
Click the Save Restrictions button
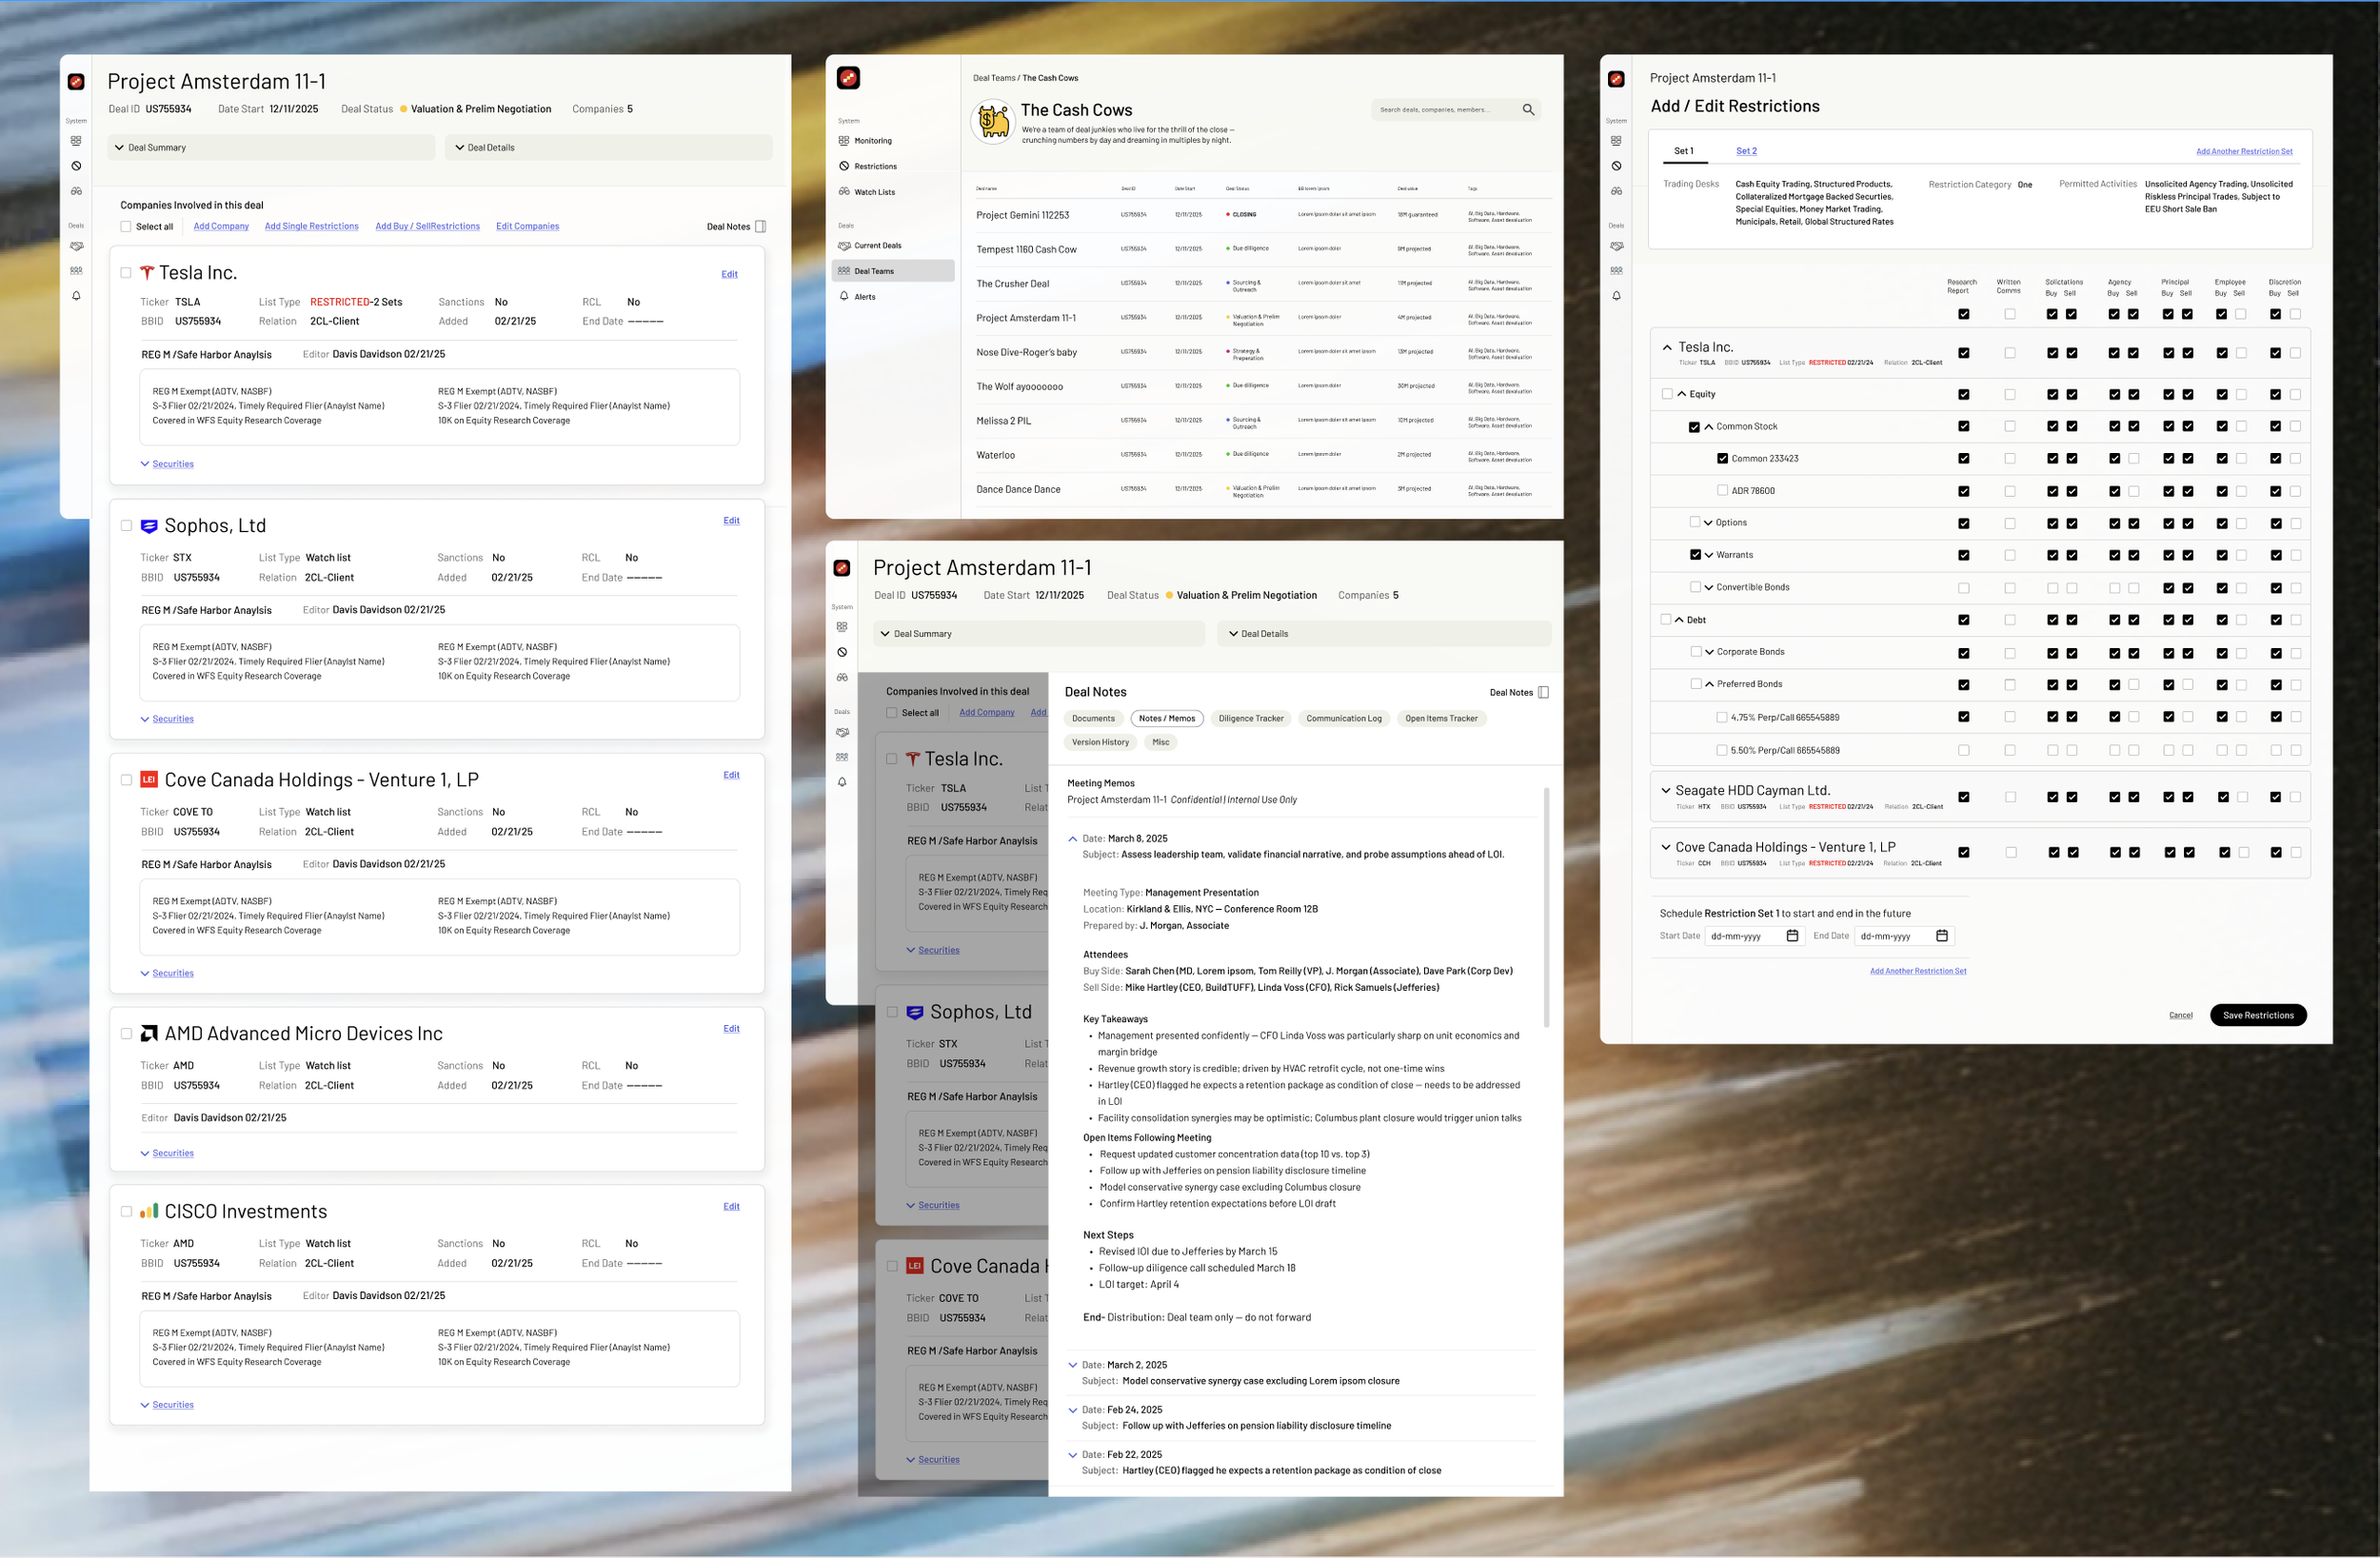[2257, 1015]
